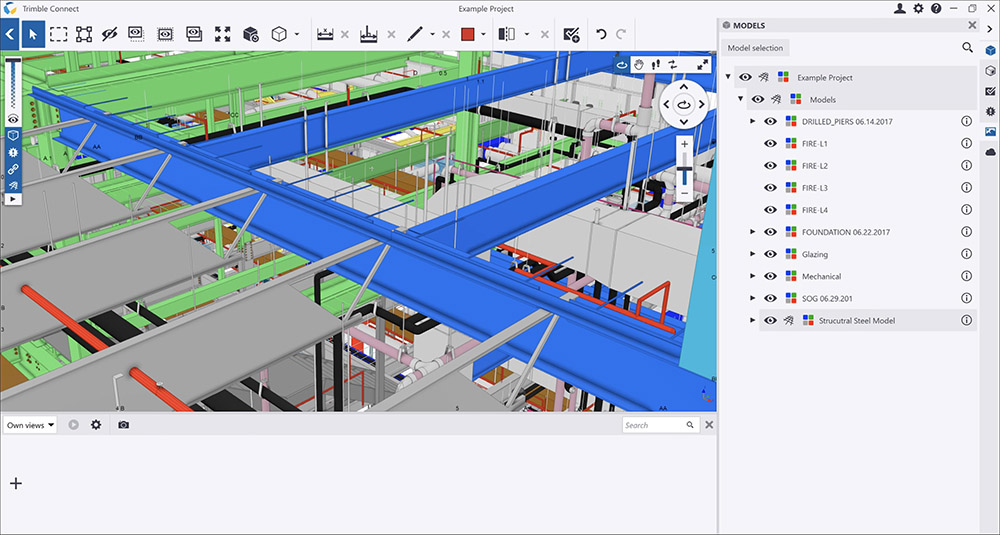The image size is (1000, 535).
Task: Choose the pencil markup tool
Action: [x=415, y=34]
